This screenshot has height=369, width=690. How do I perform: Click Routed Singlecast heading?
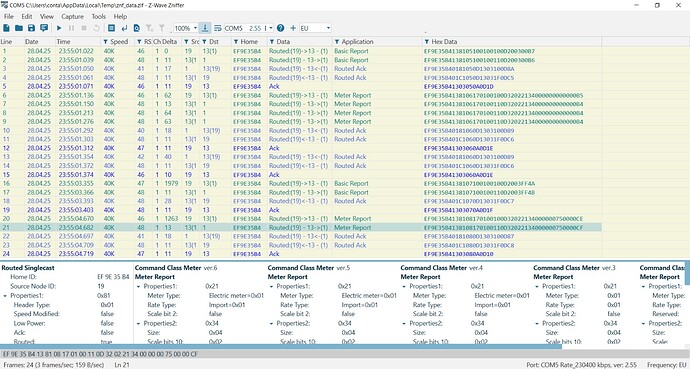pos(28,268)
